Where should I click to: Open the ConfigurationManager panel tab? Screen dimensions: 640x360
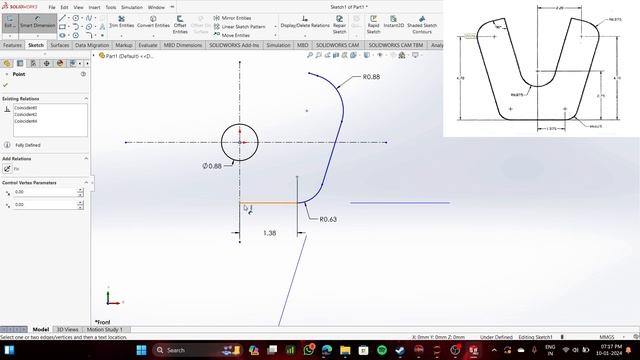[x=33, y=63]
